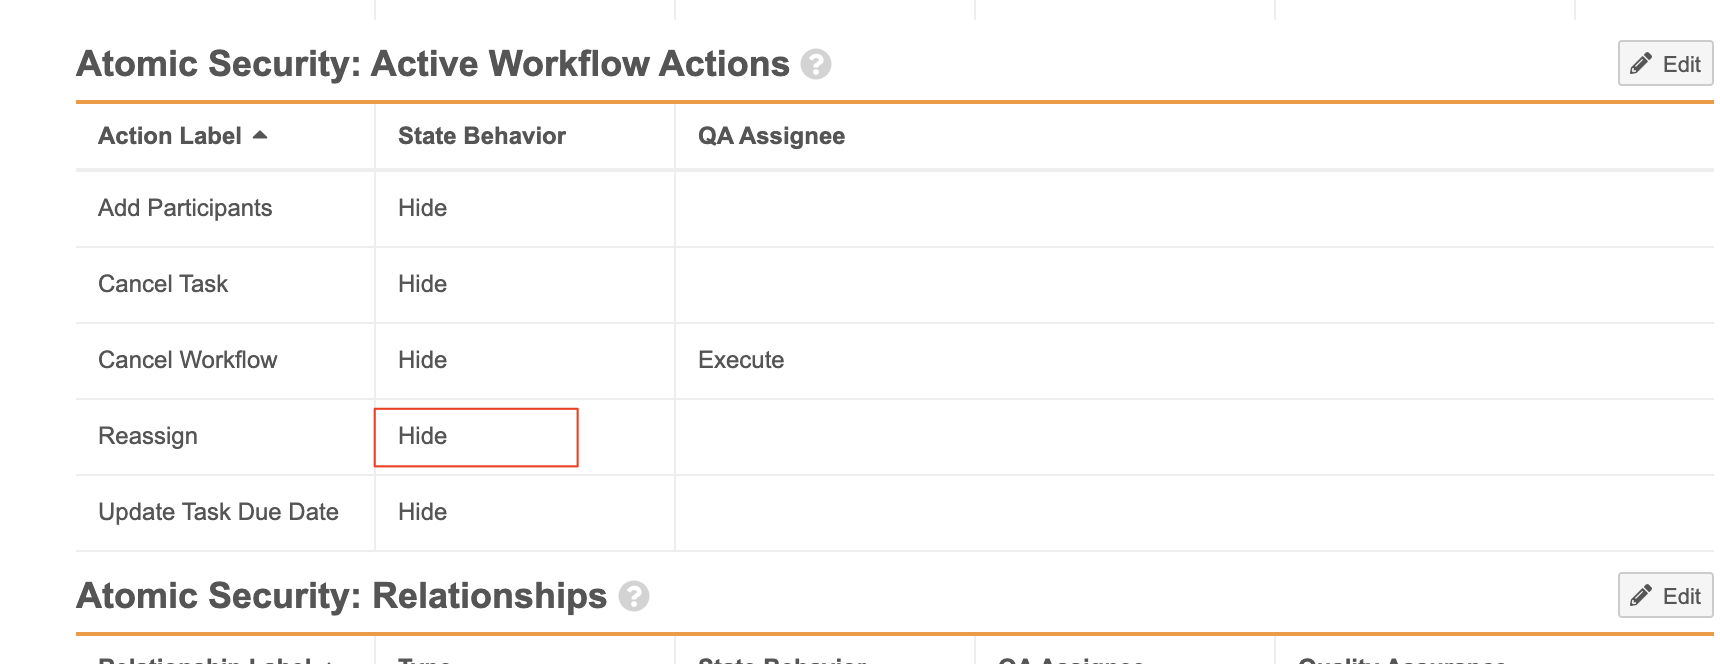Click Hide value in Cancel Task row
Image resolution: width=1720 pixels, height=664 pixels.
[x=422, y=284]
